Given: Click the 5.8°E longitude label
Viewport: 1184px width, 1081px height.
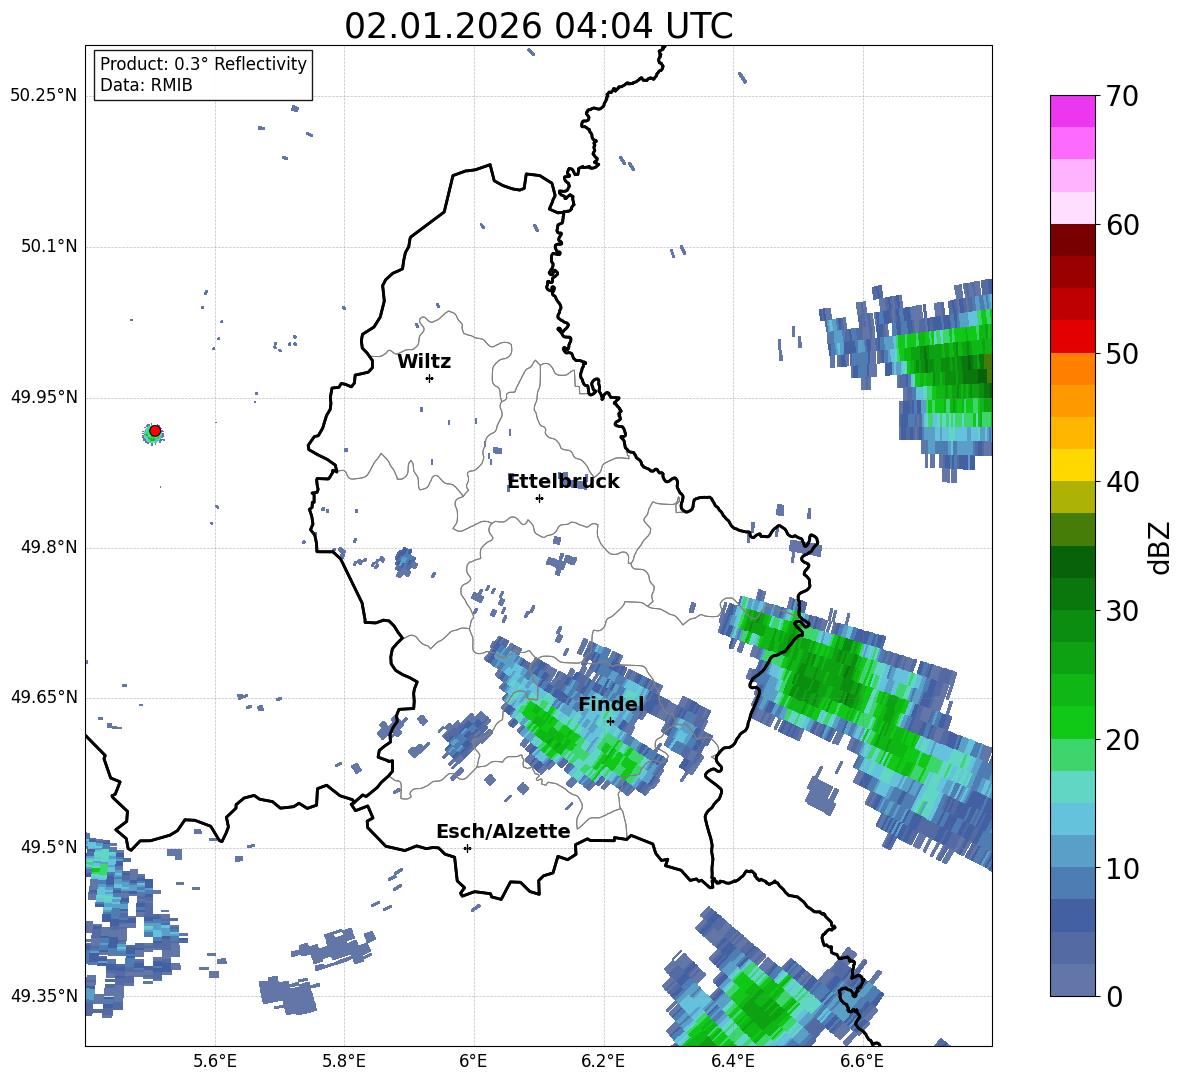Looking at the screenshot, I should [x=344, y=1061].
